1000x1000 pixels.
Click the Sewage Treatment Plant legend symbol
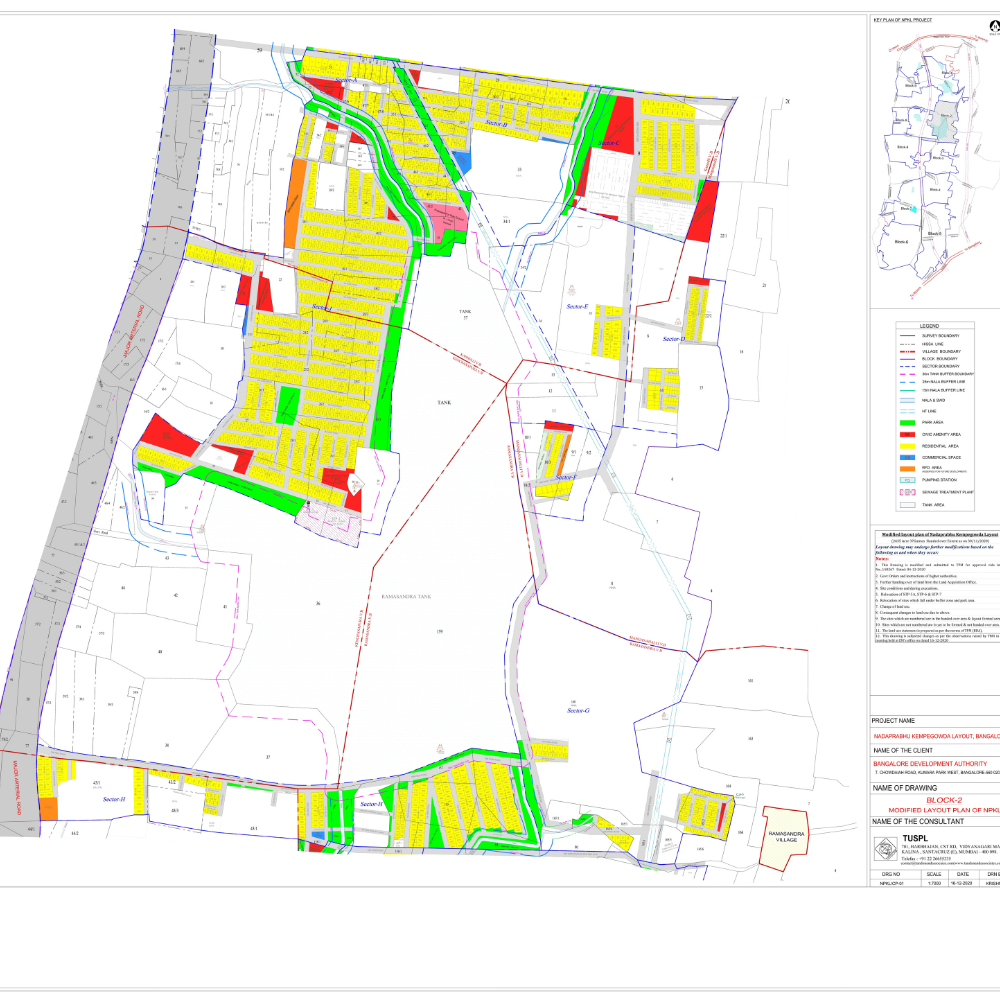[908, 492]
